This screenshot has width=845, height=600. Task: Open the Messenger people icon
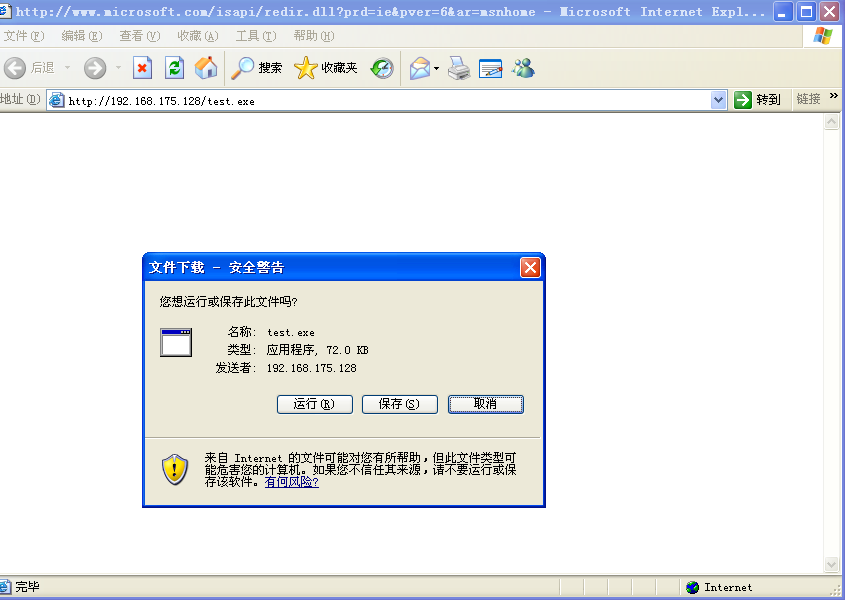coord(523,68)
